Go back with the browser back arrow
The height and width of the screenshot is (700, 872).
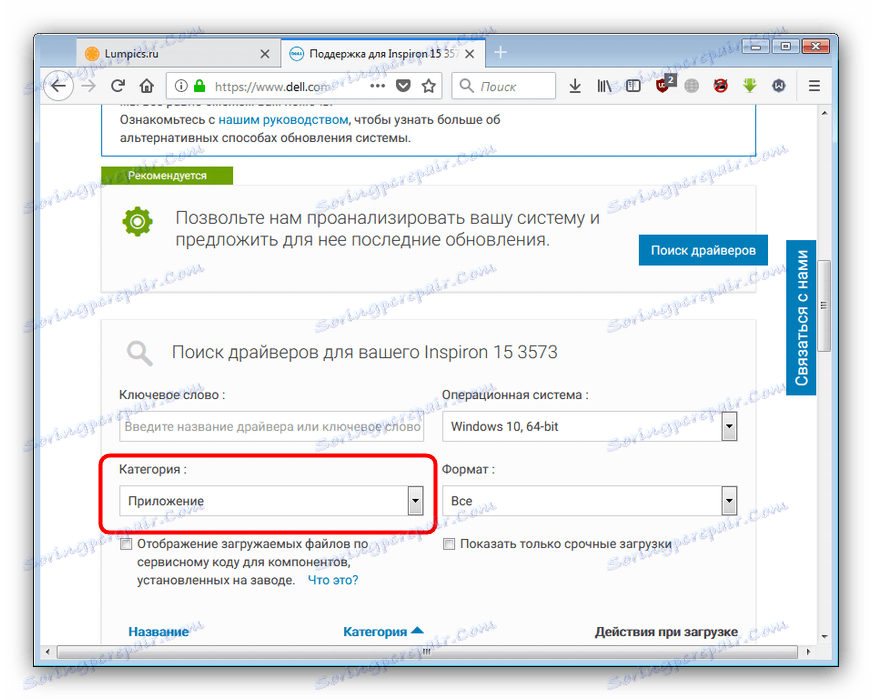(58, 86)
